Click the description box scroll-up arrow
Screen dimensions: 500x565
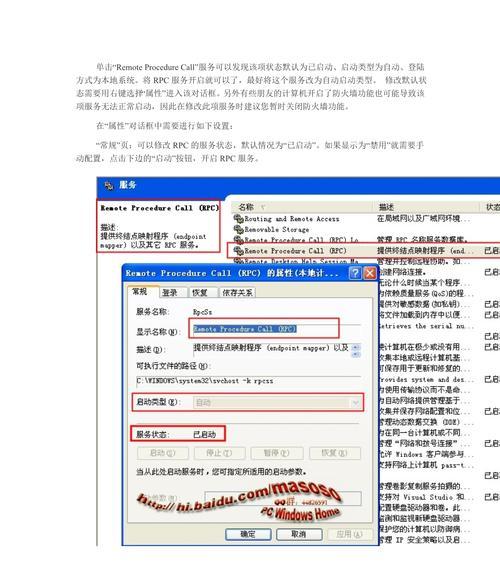tap(356, 347)
